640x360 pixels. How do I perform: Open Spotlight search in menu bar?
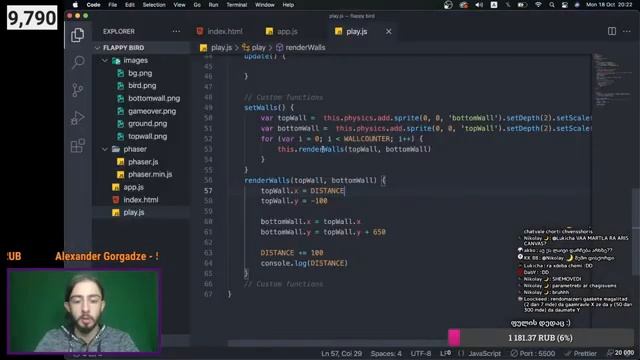click(551, 5)
